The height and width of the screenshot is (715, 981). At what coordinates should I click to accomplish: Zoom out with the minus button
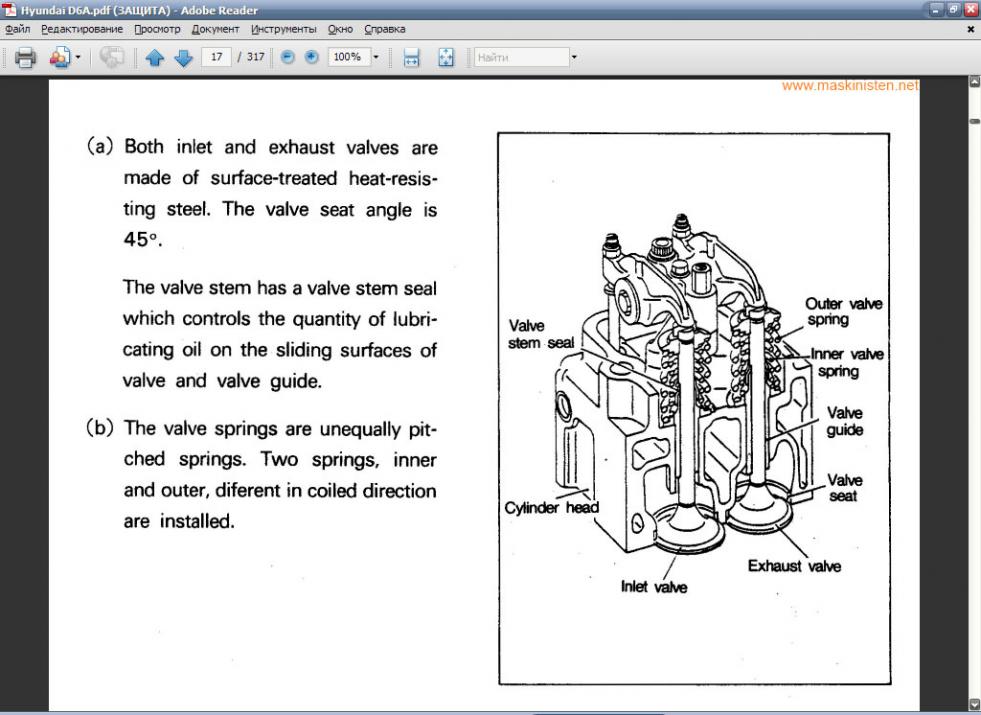288,57
